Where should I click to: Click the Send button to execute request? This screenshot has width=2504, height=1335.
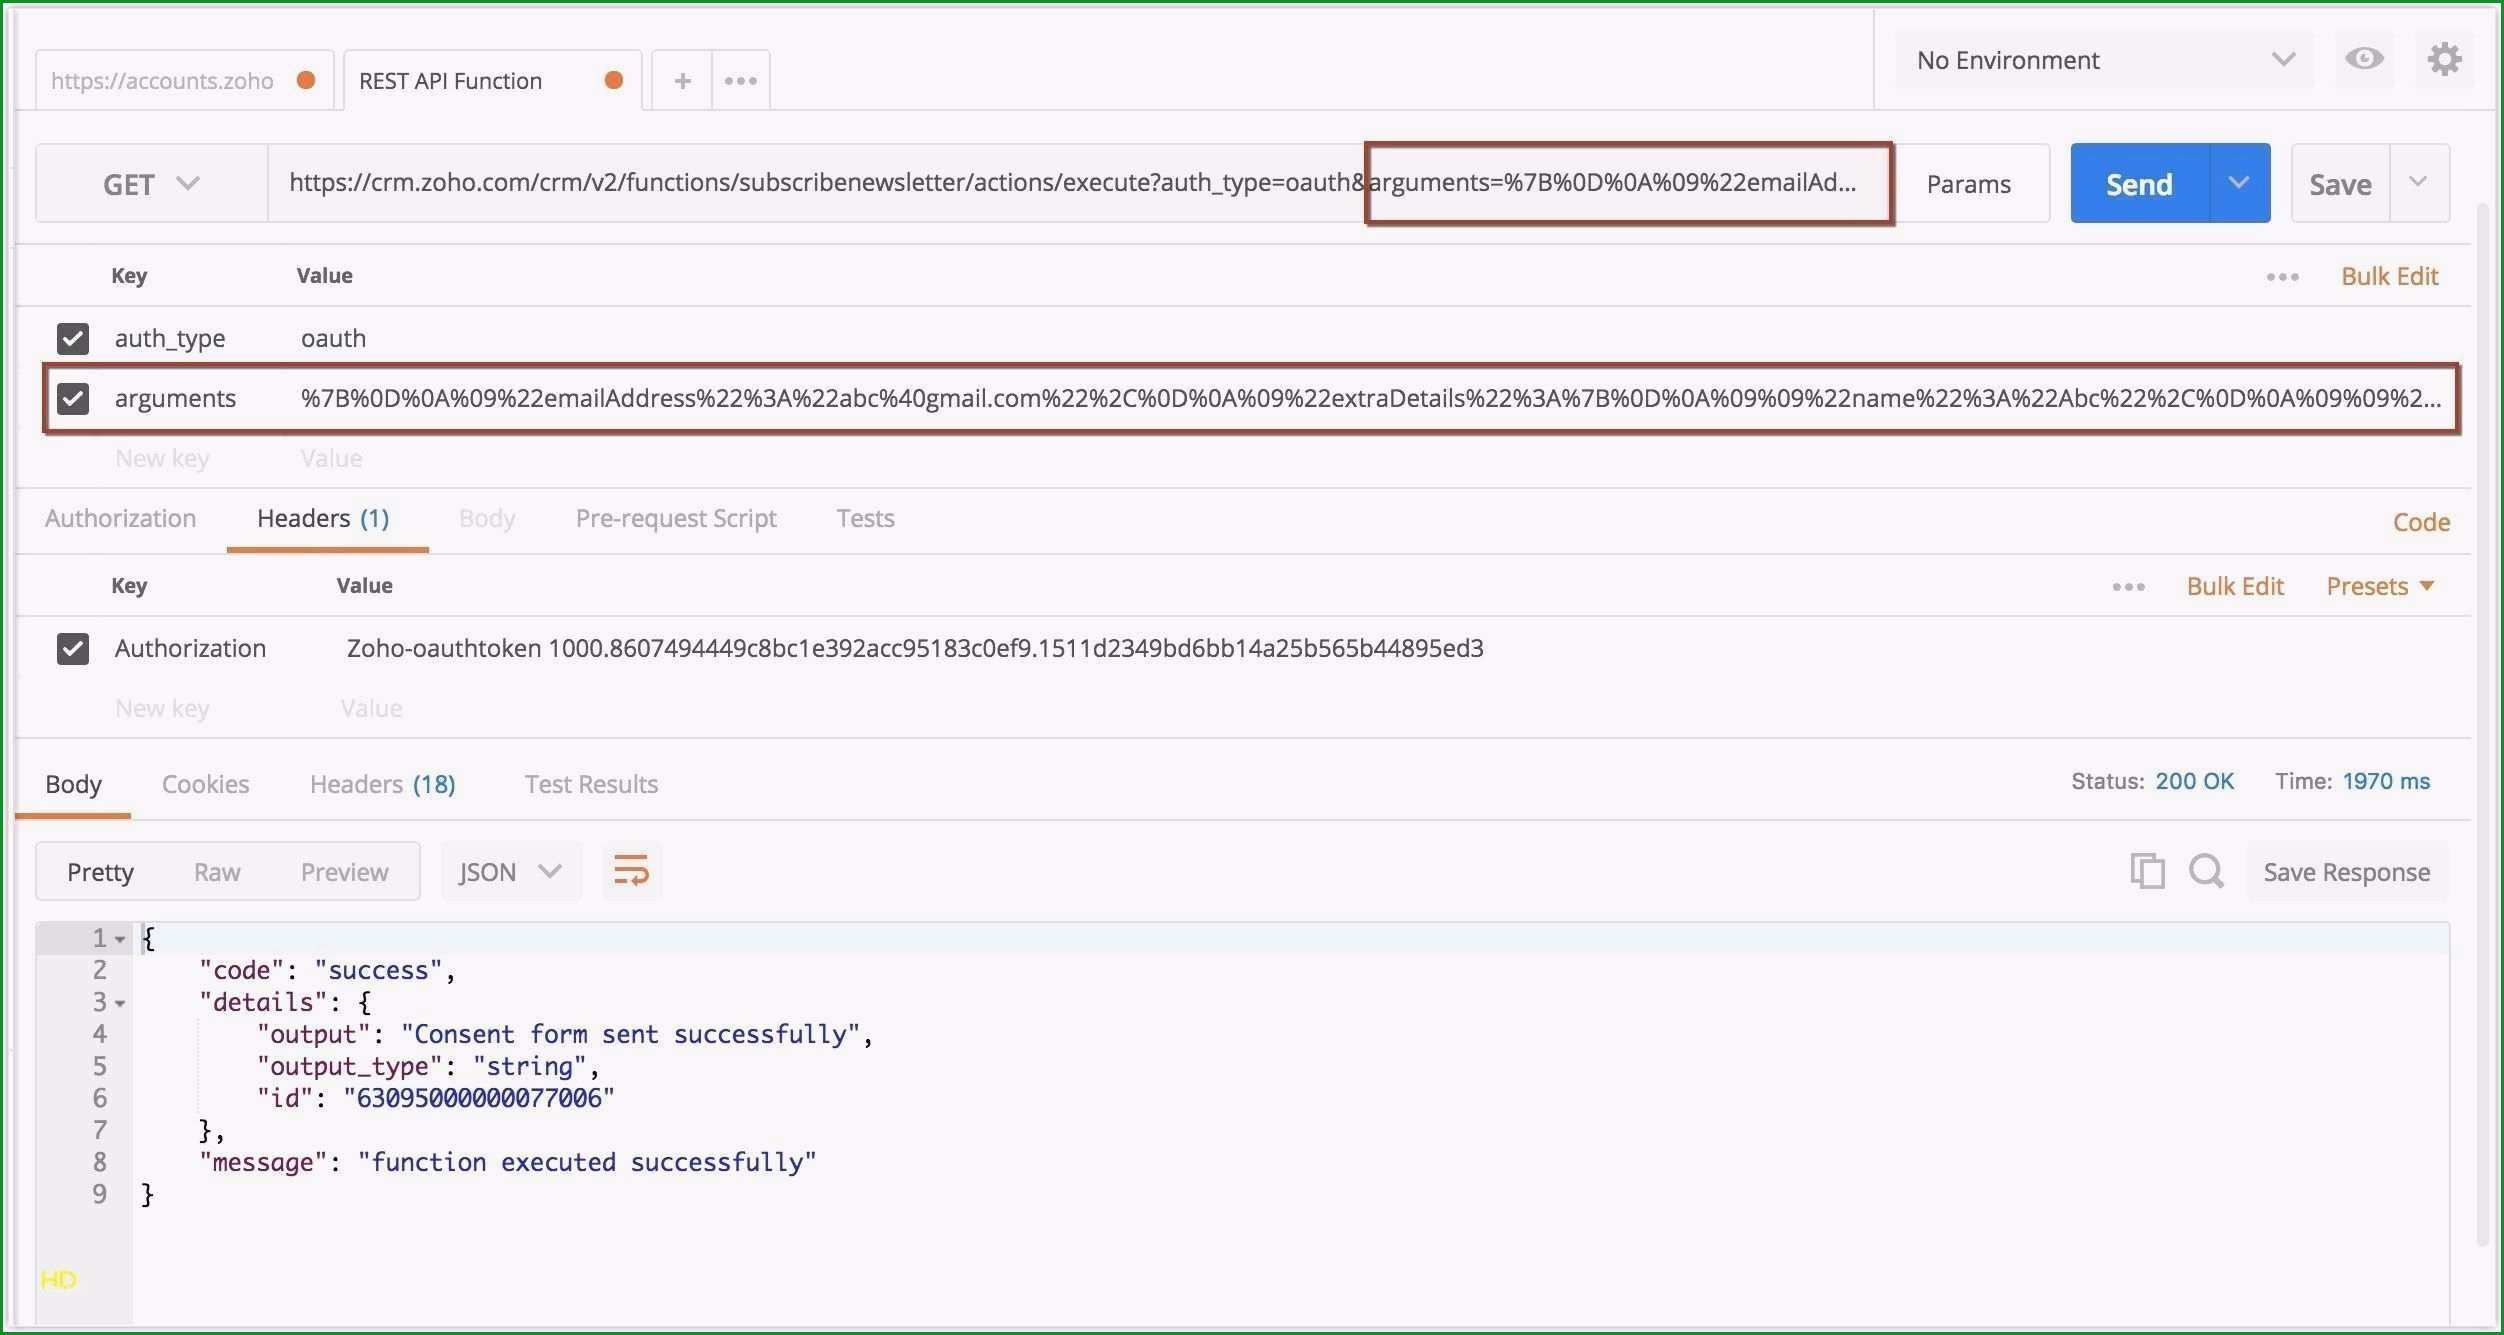pos(2138,182)
